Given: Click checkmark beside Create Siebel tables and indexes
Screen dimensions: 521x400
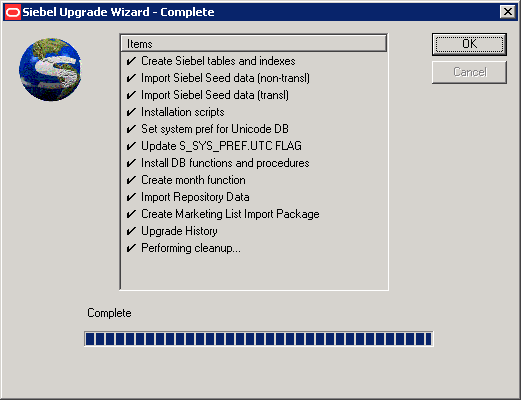Looking at the screenshot, I should coord(131,61).
